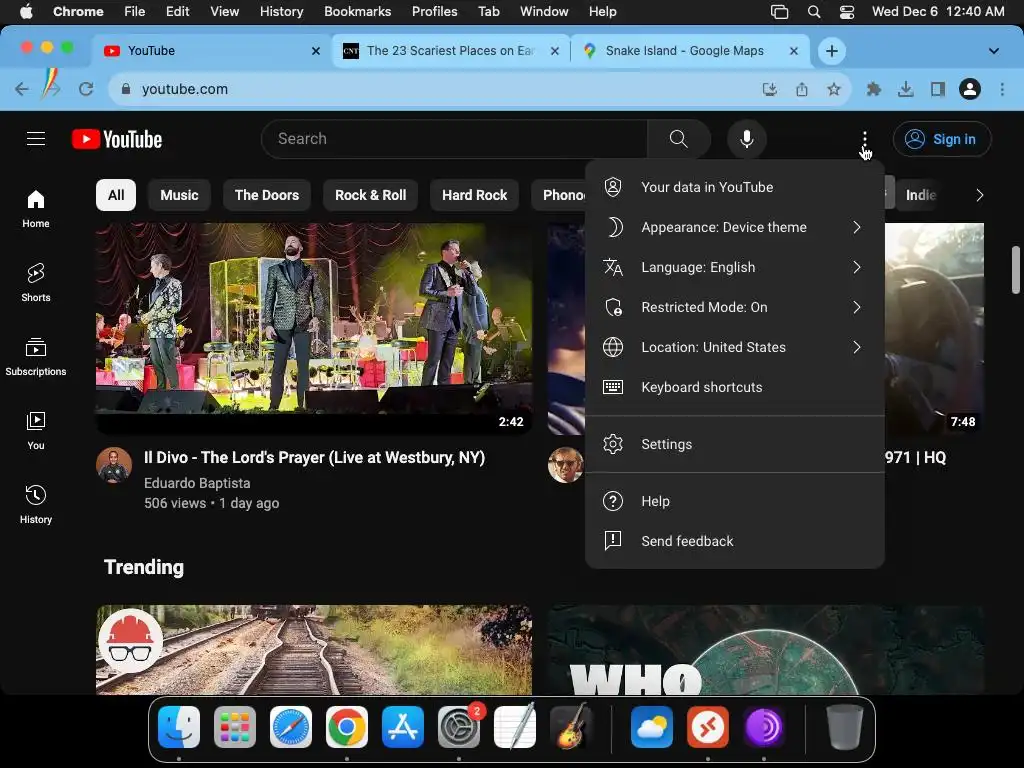1024x768 pixels.
Task: Click Chrome back arrow
Action: (x=22, y=89)
